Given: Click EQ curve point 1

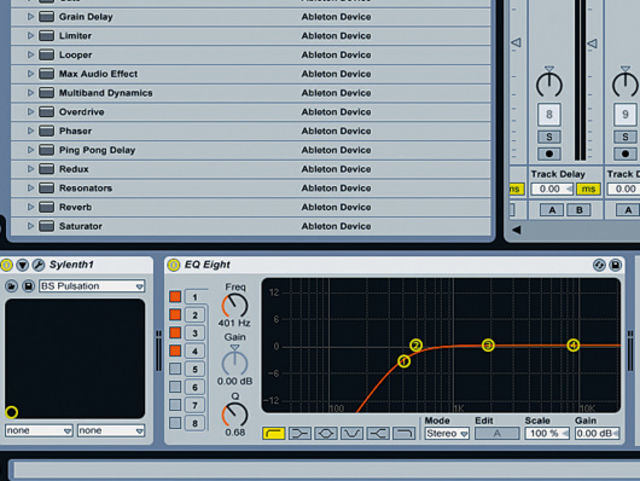Looking at the screenshot, I should tap(404, 361).
